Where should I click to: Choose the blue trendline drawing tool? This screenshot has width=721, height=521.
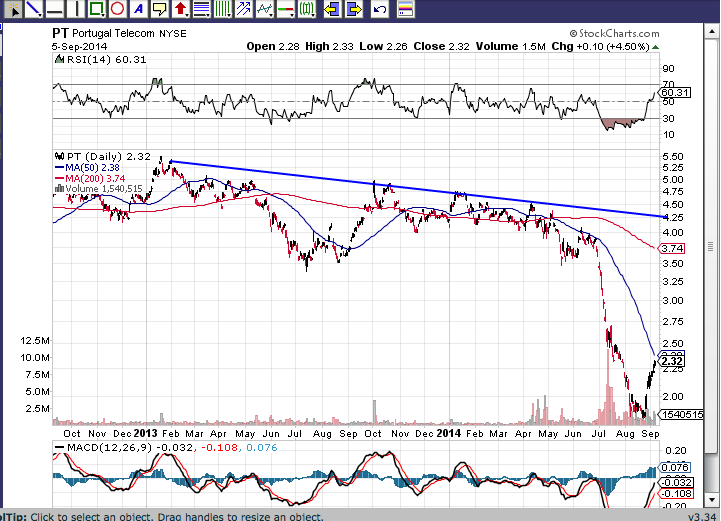(32, 9)
